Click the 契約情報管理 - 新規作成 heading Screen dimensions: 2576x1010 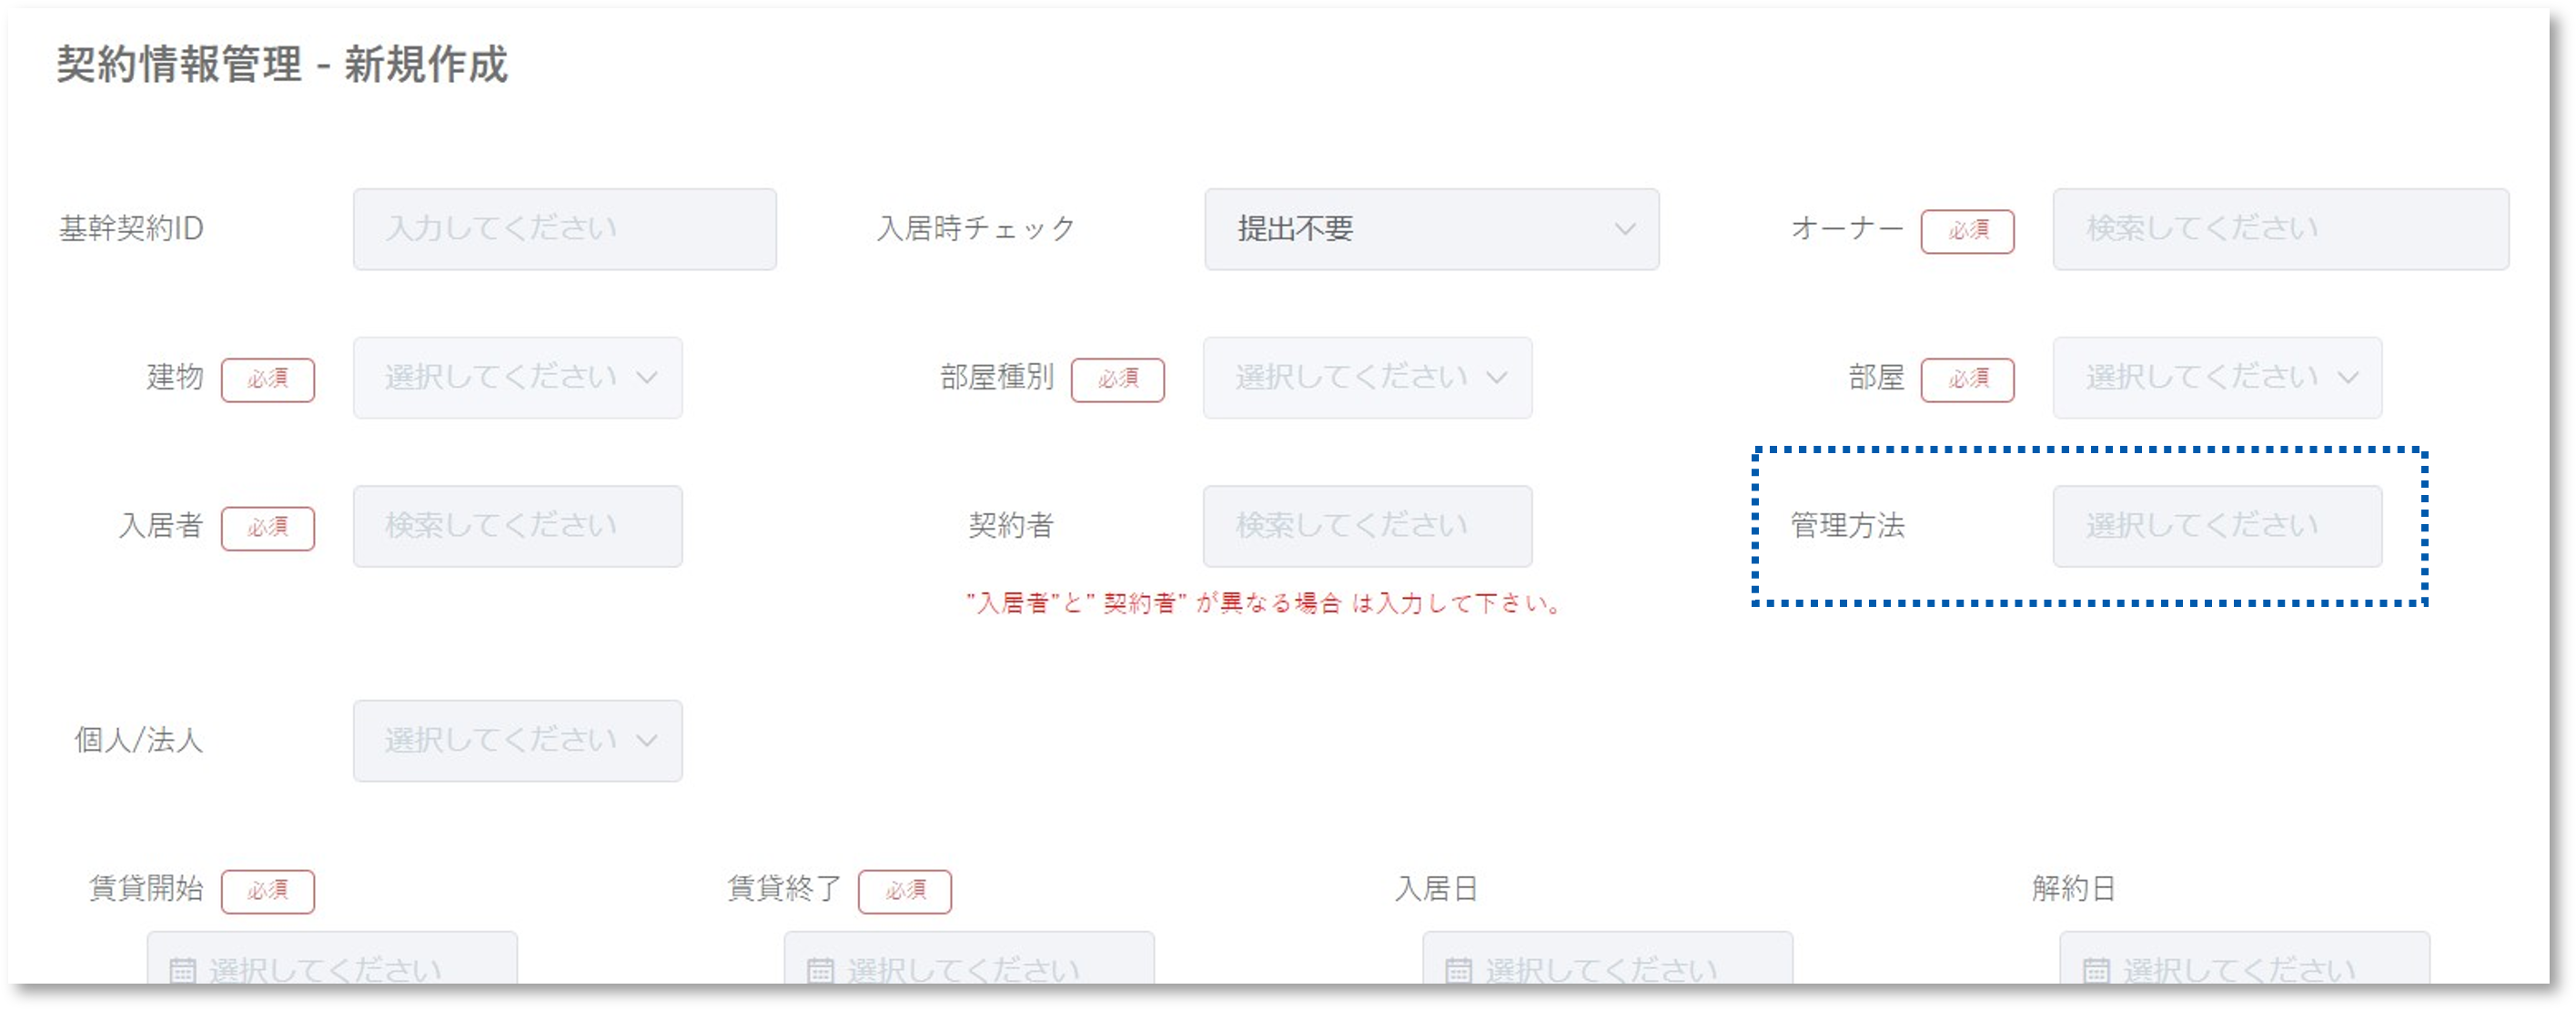pos(282,65)
